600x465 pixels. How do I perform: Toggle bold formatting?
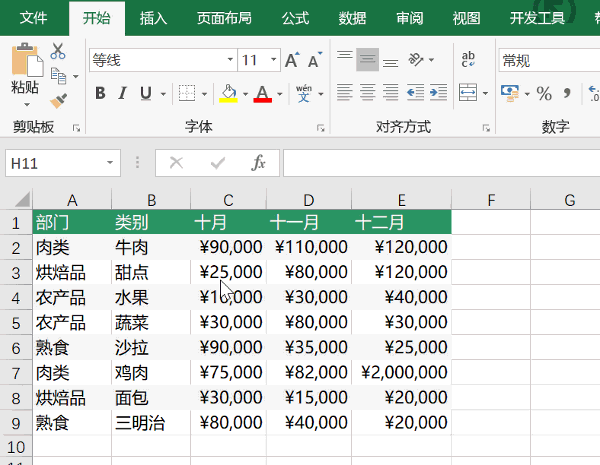(x=100, y=93)
